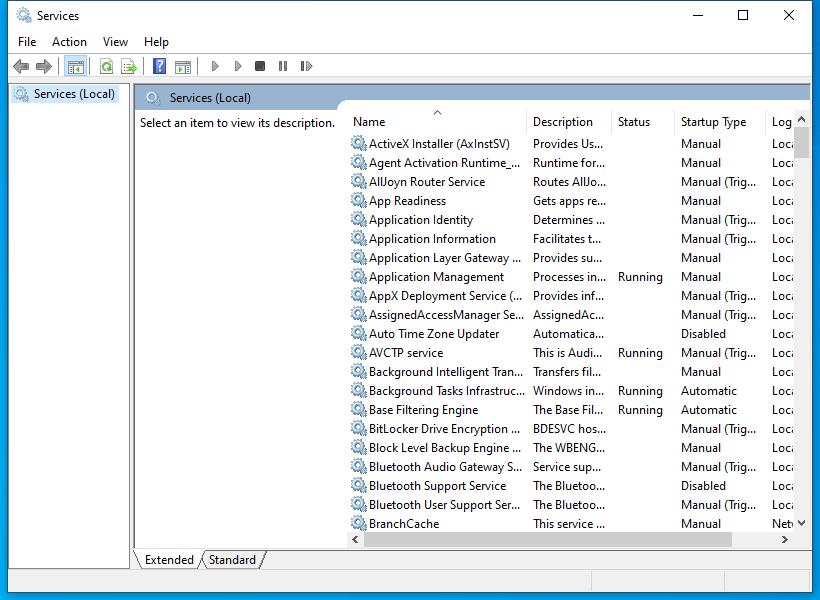Click the gear icon beside Base Filtering Engine
The width and height of the screenshot is (820, 600).
[358, 409]
